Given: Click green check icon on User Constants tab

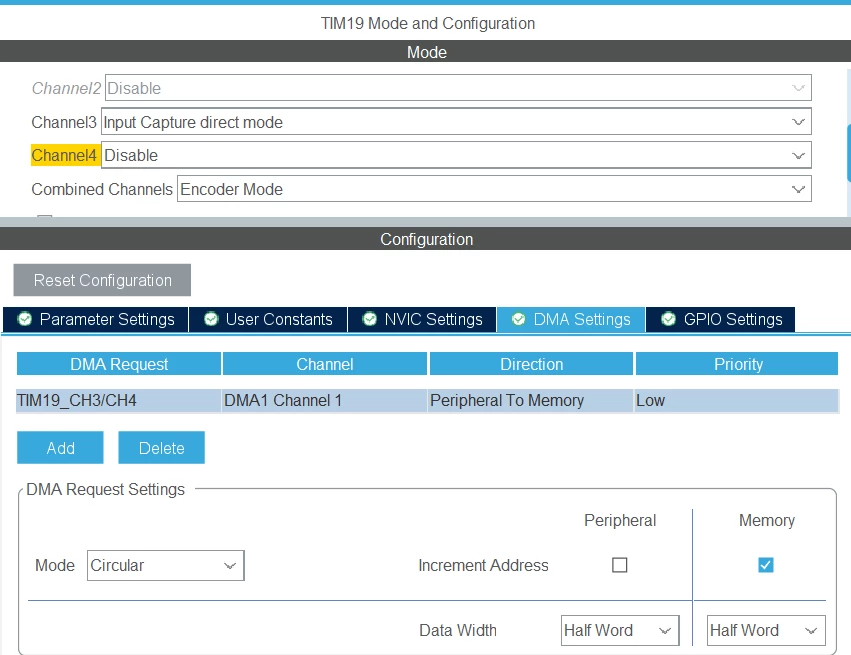Looking at the screenshot, I should pyautogui.click(x=211, y=319).
